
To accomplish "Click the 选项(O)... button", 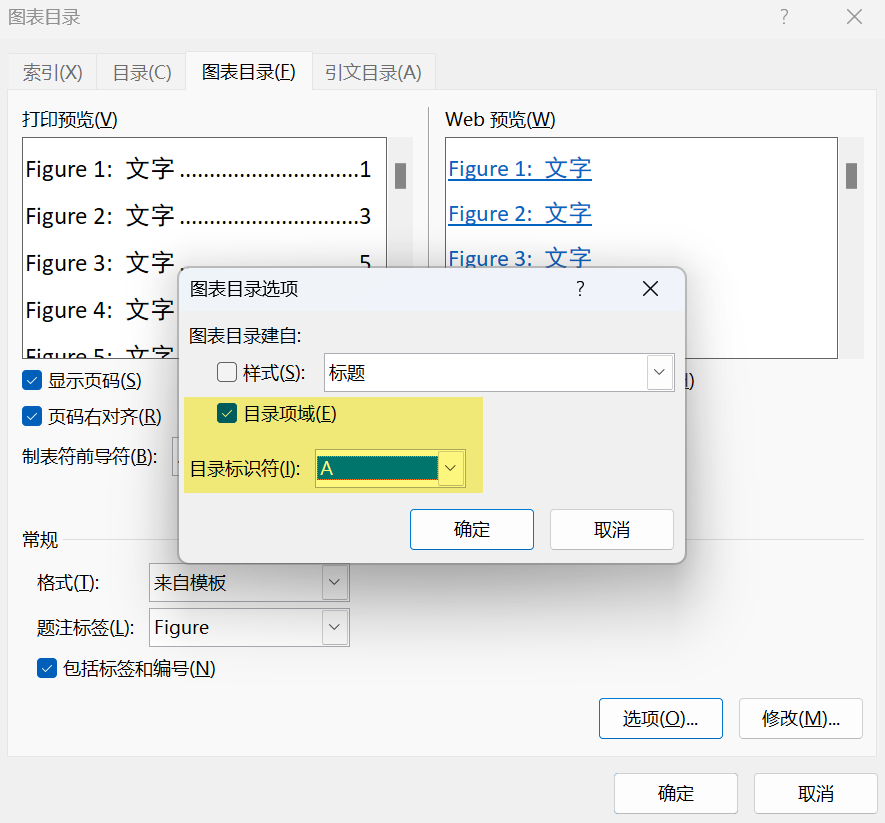I will pos(660,719).
